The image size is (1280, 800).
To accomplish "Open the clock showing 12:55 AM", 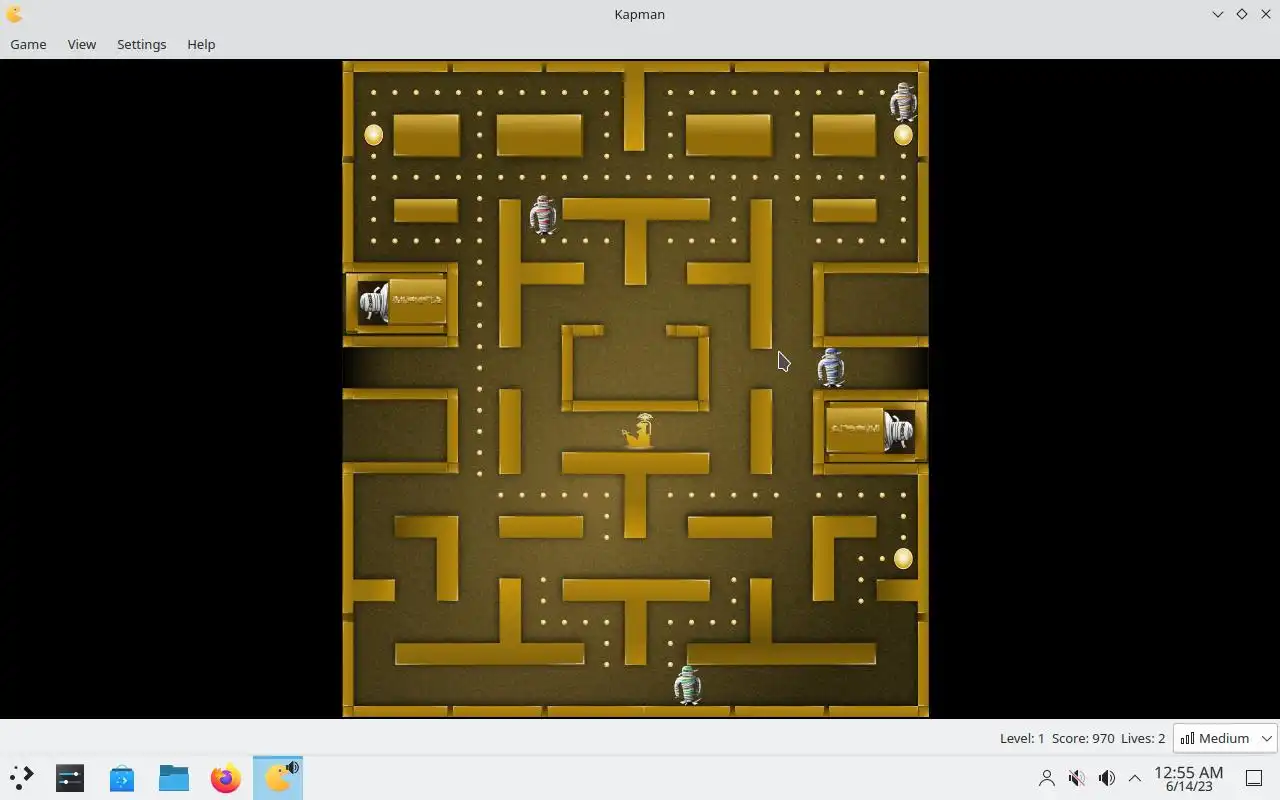I will coord(1188,778).
